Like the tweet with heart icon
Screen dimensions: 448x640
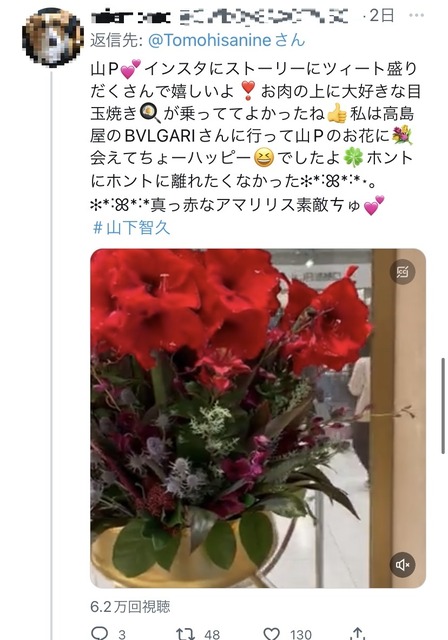[272, 633]
